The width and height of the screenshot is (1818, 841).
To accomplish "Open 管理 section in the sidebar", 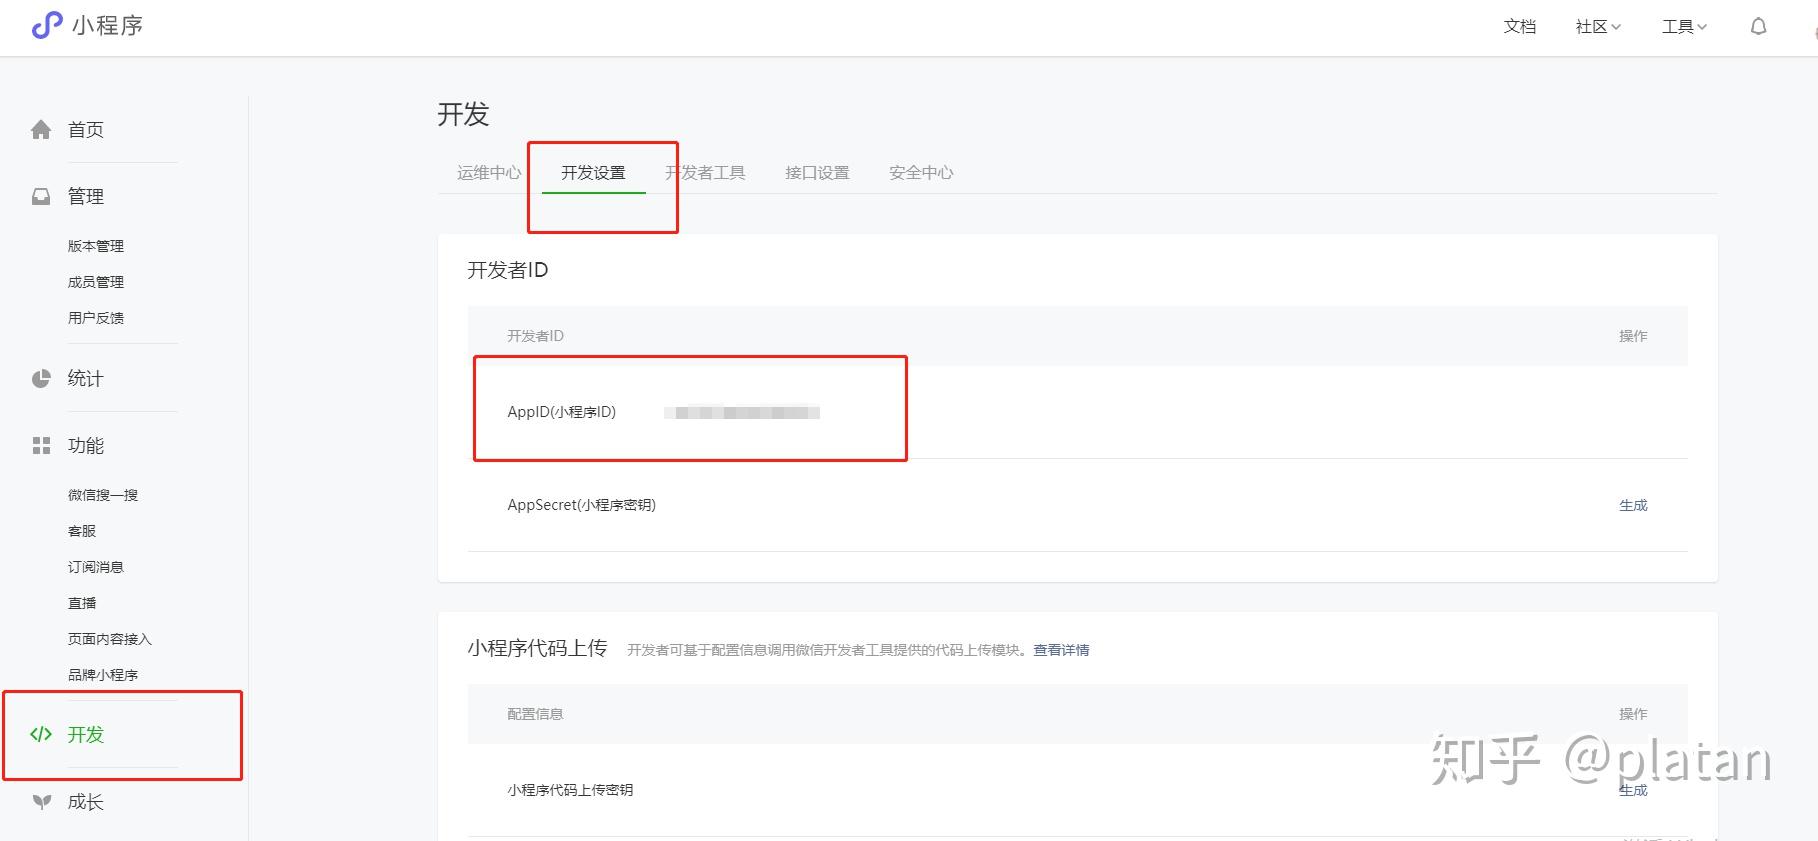I will pyautogui.click(x=86, y=197).
